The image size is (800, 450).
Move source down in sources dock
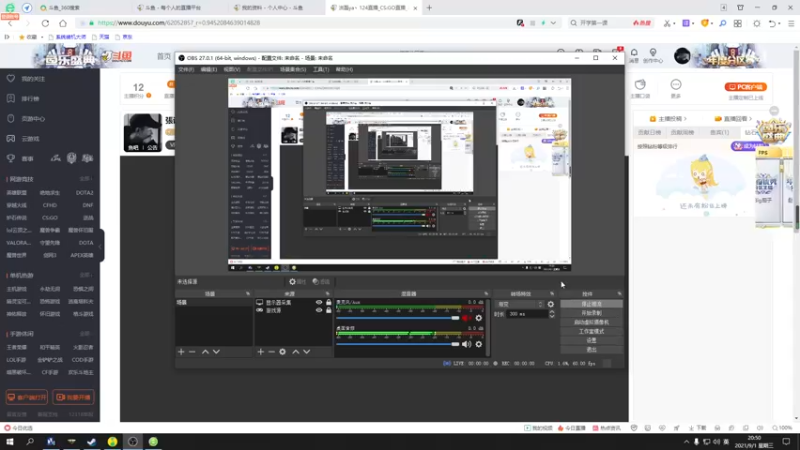point(307,352)
